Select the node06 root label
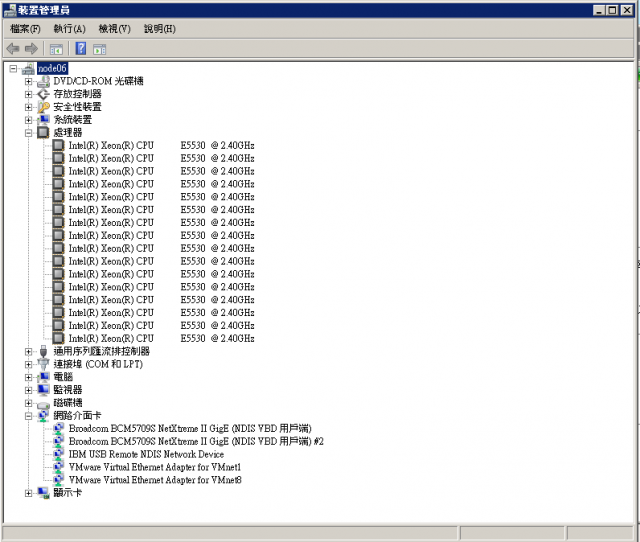This screenshot has height=542, width=640. pos(52,69)
